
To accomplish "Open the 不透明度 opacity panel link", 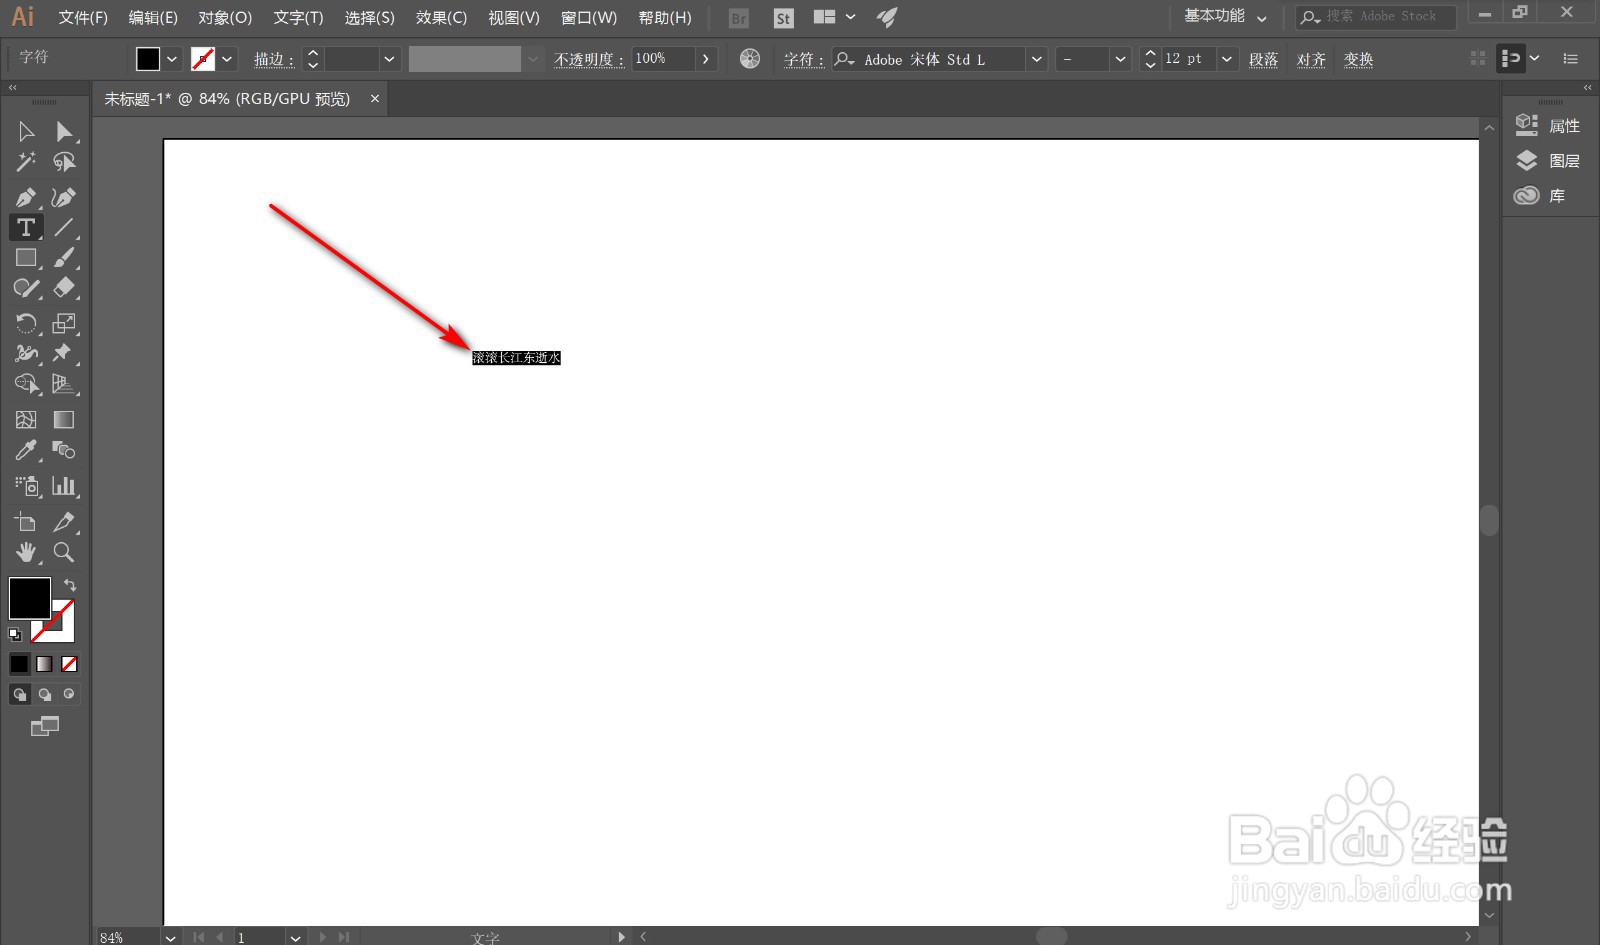I will (x=588, y=60).
